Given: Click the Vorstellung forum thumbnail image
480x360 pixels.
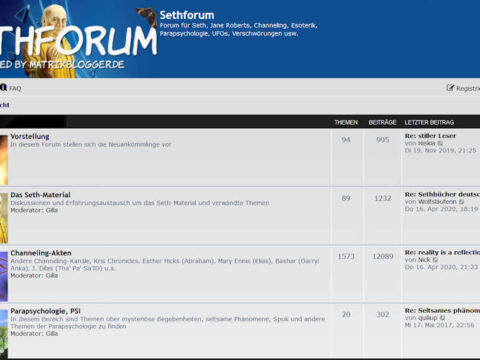Looking at the screenshot, I should (x=4, y=160).
